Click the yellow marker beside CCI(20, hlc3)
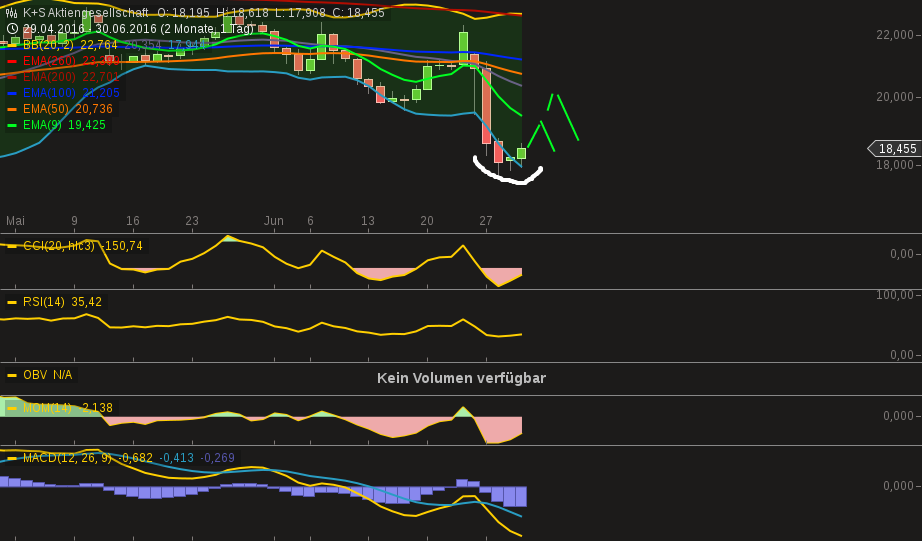 pyautogui.click(x=12, y=246)
